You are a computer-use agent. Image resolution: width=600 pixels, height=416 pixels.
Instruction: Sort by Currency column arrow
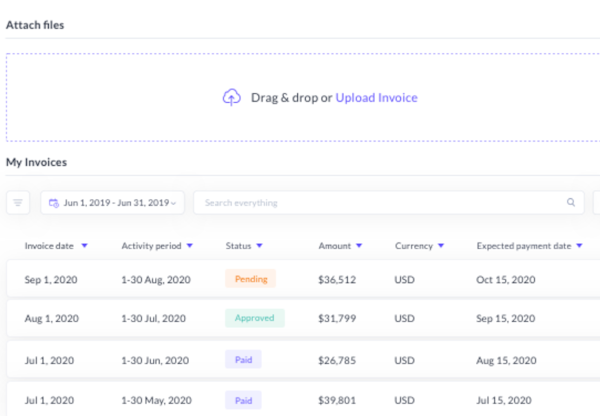441,246
